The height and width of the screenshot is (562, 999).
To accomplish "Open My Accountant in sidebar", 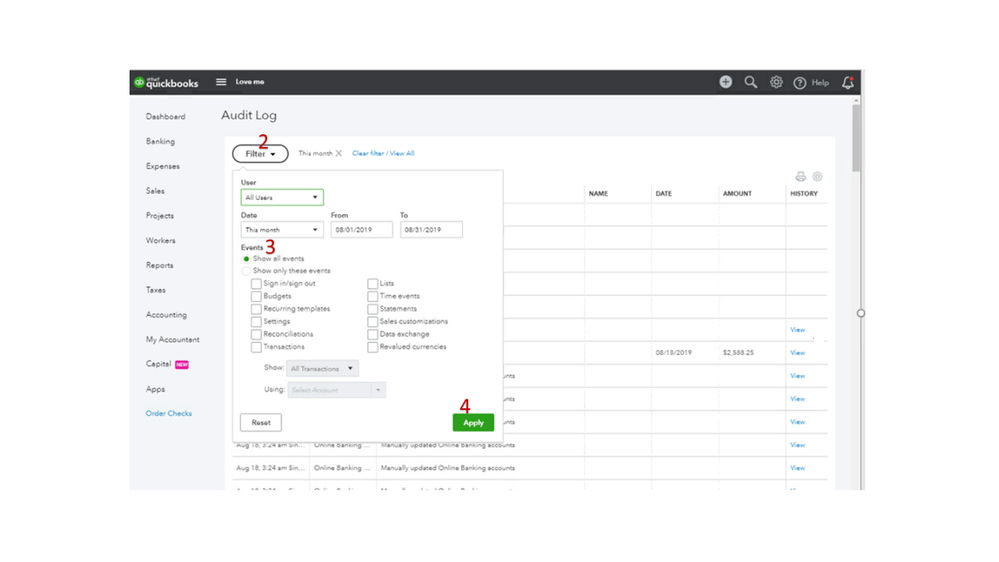I will 173,340.
